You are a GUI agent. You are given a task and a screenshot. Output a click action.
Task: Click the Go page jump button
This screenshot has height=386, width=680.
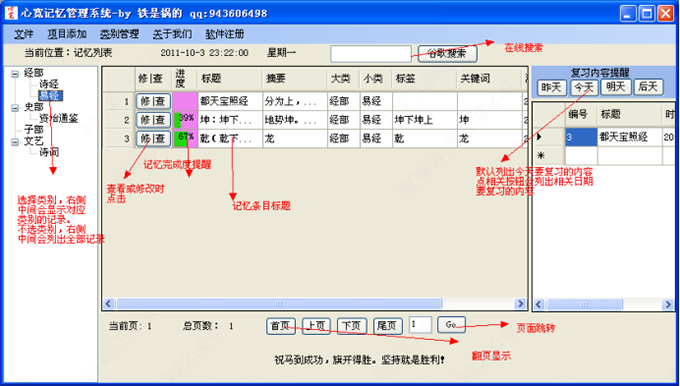(451, 324)
